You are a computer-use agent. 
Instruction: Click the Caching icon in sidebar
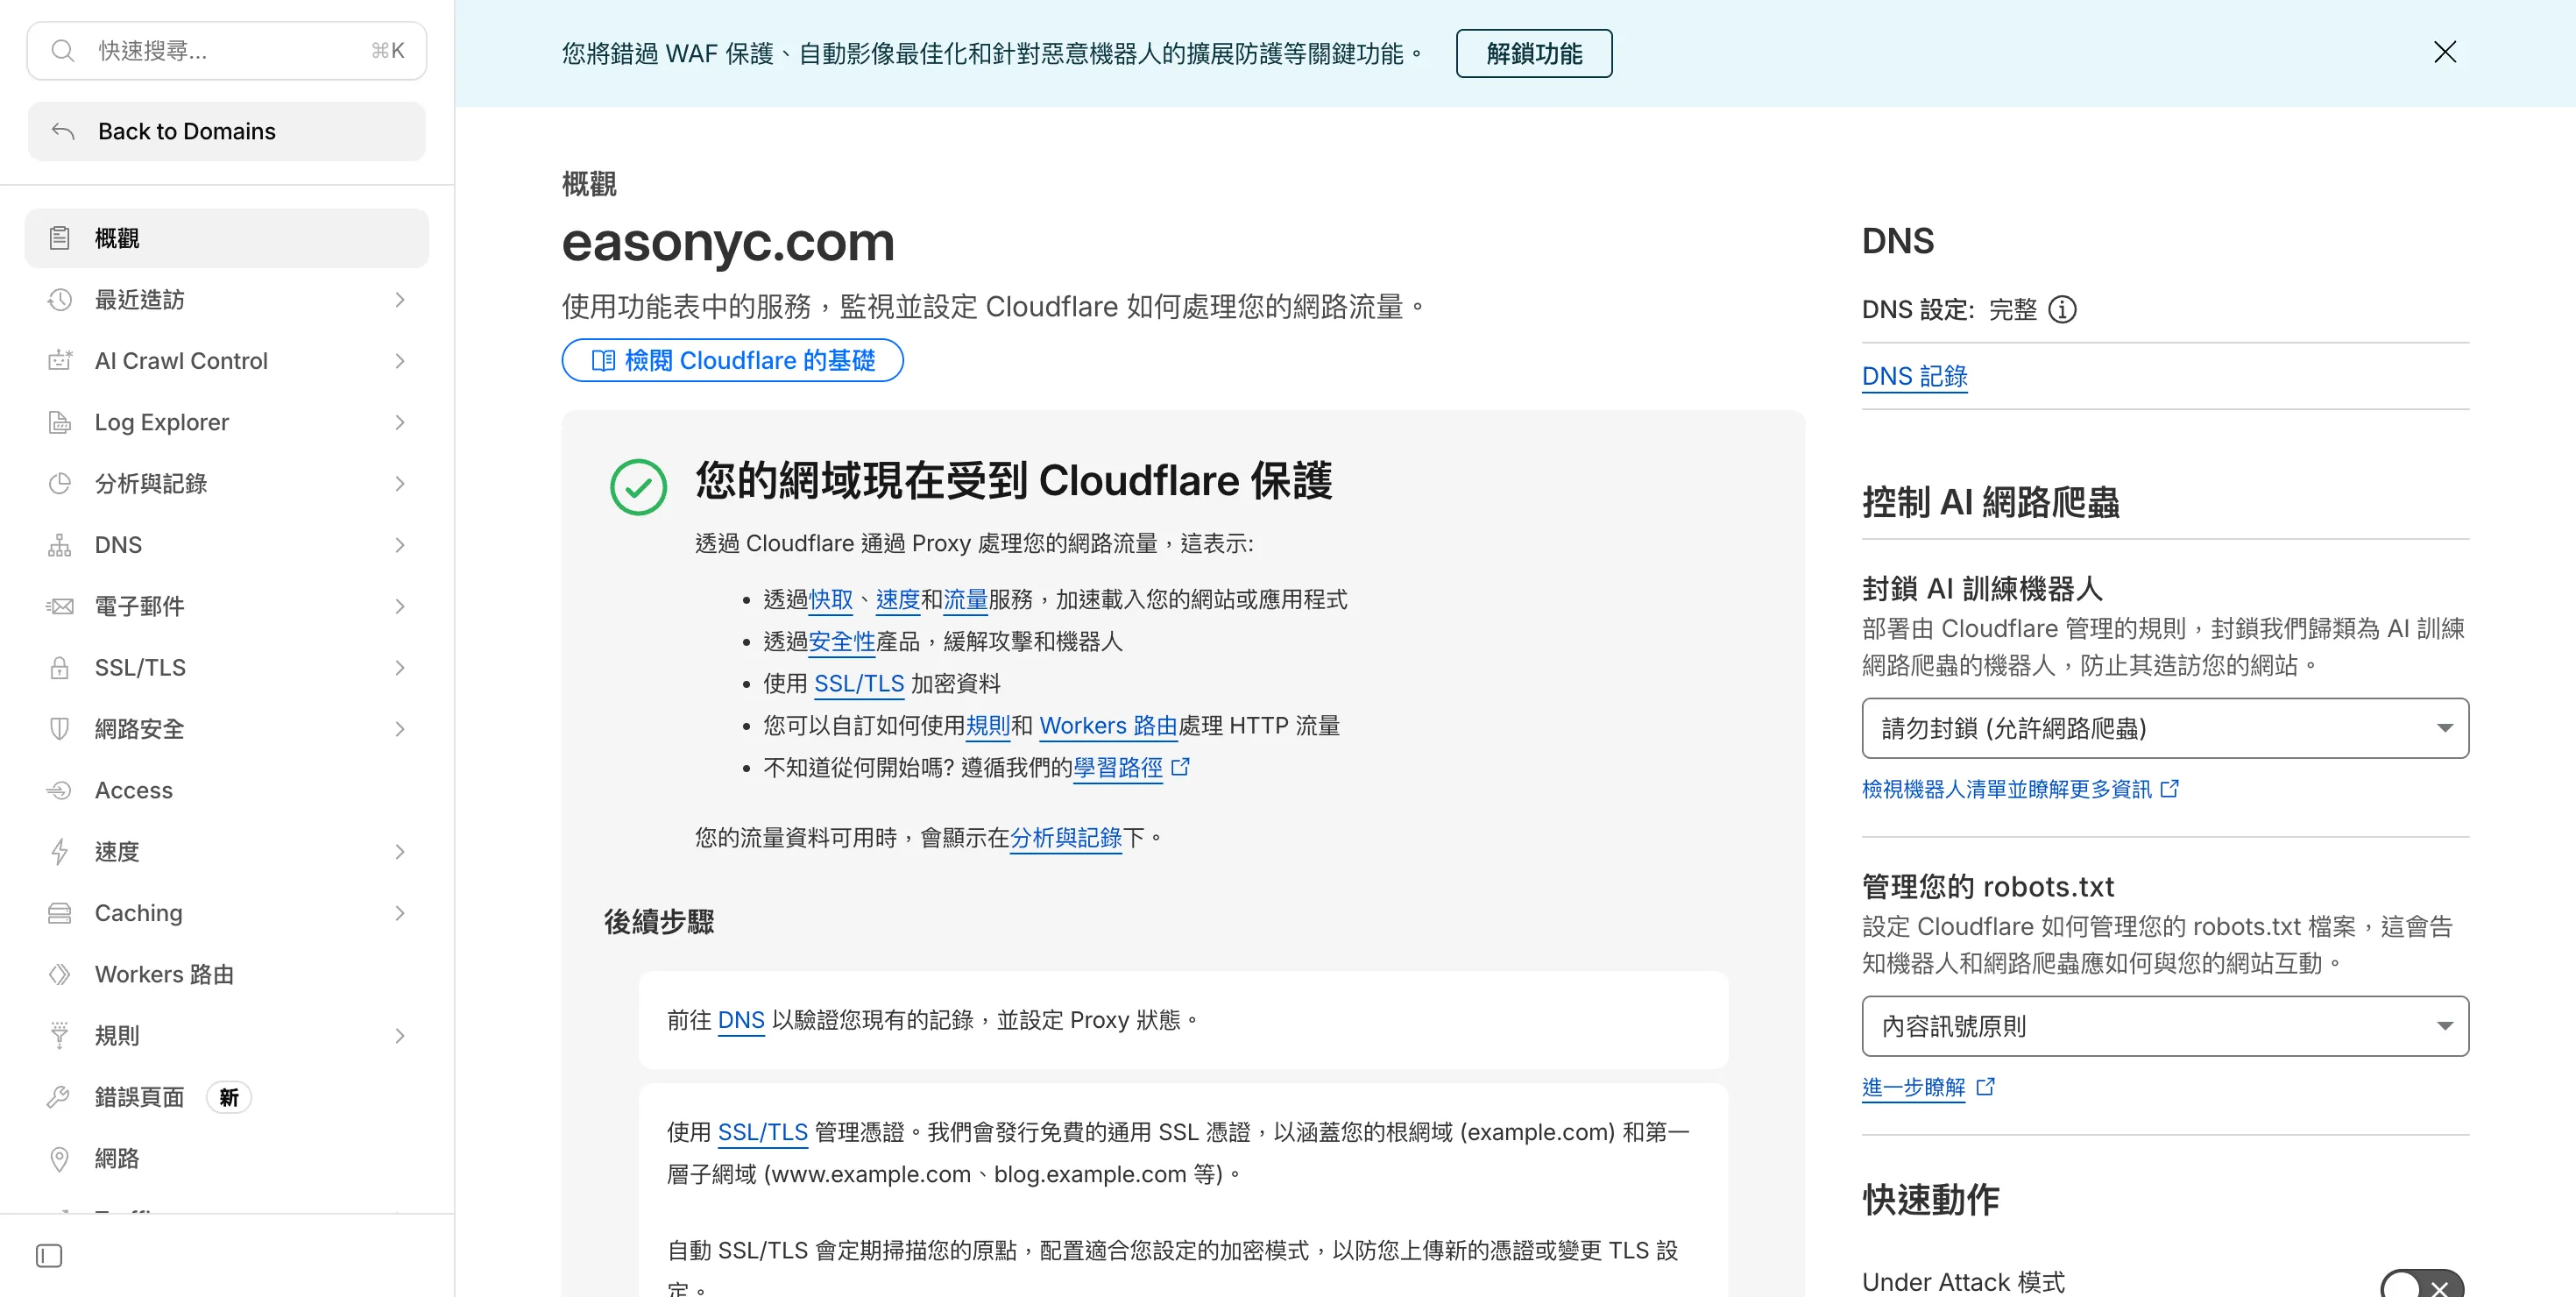pos(60,913)
